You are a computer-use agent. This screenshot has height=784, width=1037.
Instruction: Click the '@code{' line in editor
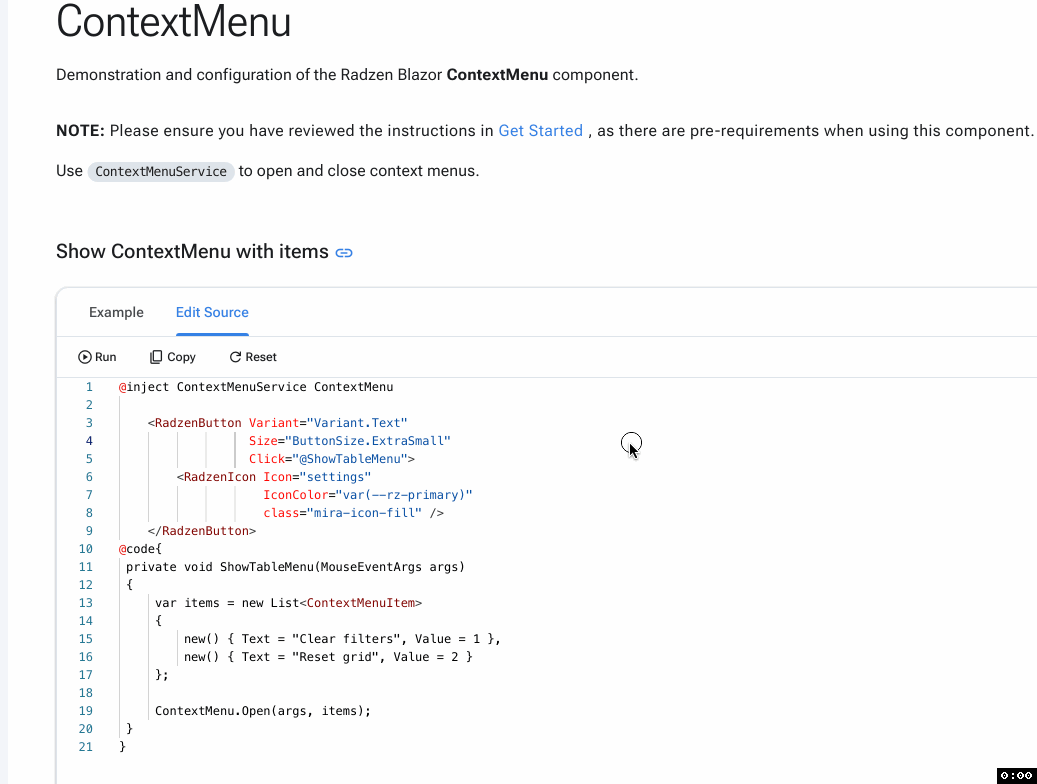(140, 549)
